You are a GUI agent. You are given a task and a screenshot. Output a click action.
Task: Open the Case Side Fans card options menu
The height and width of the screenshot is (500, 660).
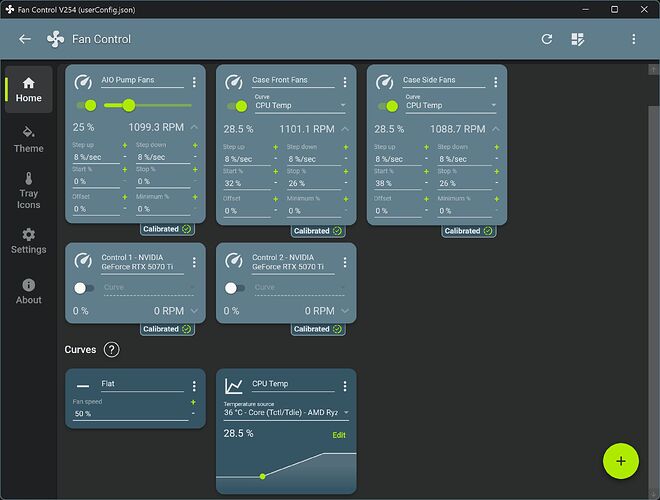(496, 82)
